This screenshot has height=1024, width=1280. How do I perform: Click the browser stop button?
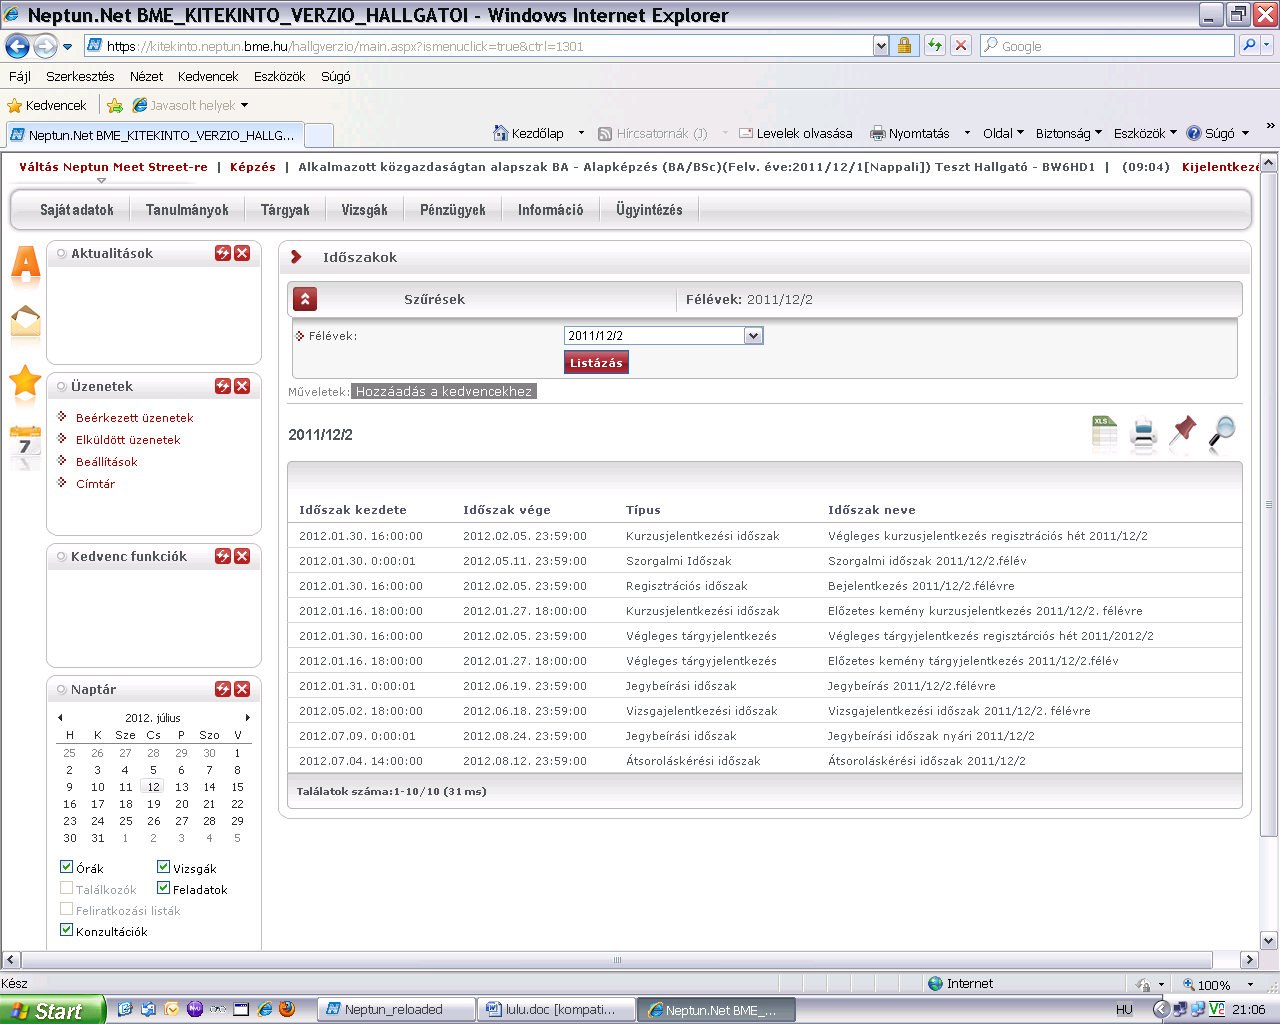pos(961,45)
